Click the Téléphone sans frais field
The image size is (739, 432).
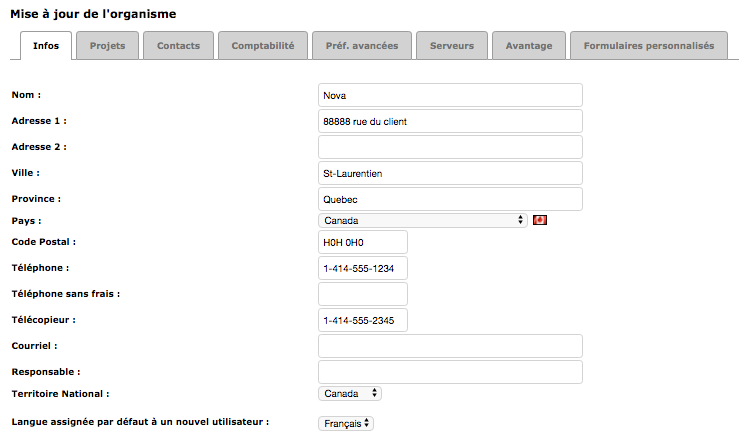(363, 294)
